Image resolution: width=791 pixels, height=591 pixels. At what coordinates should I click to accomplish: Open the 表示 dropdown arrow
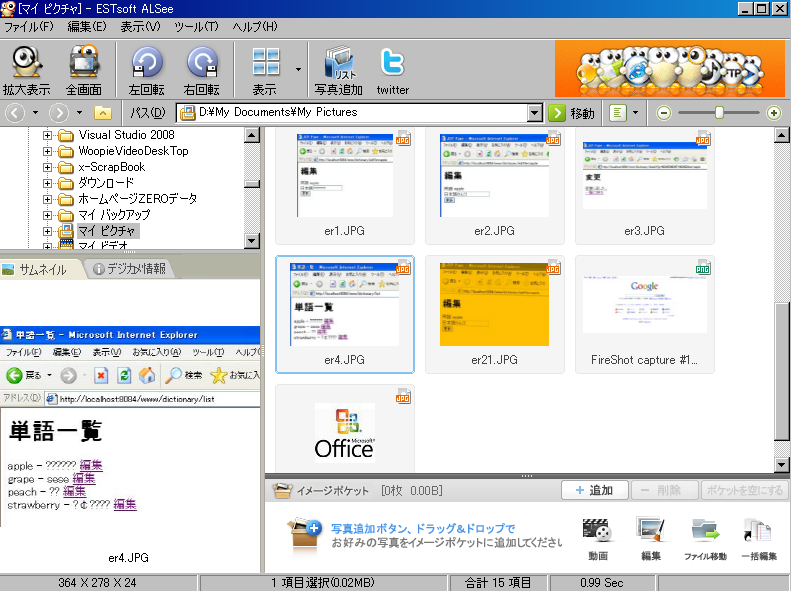coord(298,70)
